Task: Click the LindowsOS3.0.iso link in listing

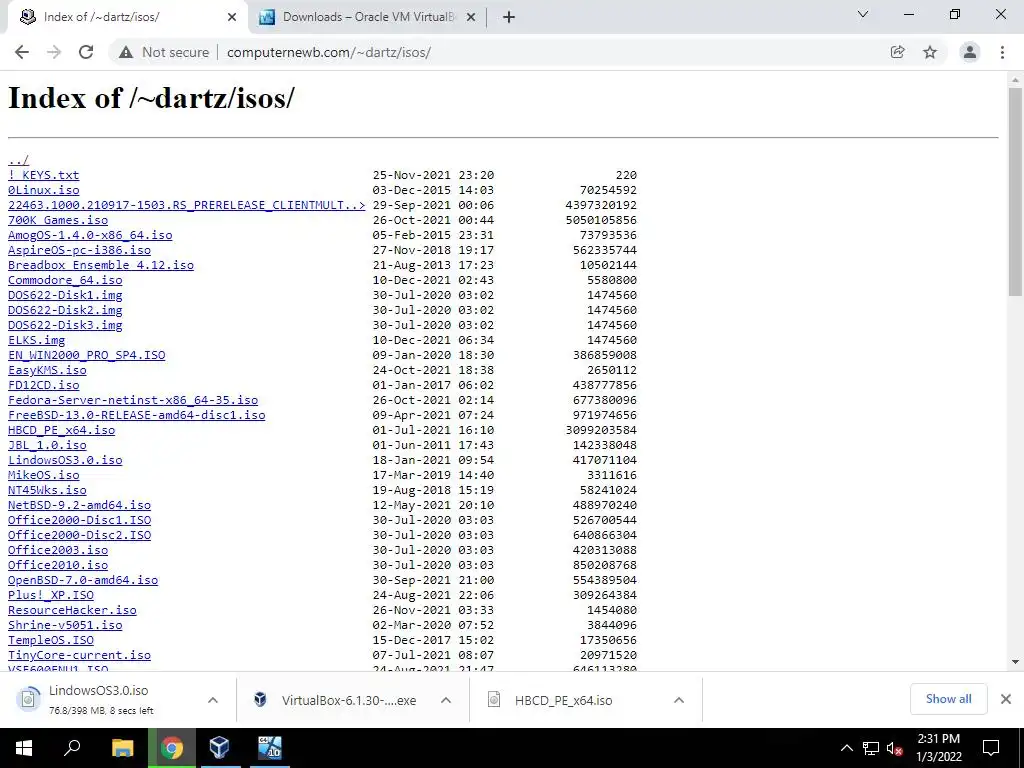Action: click(65, 460)
